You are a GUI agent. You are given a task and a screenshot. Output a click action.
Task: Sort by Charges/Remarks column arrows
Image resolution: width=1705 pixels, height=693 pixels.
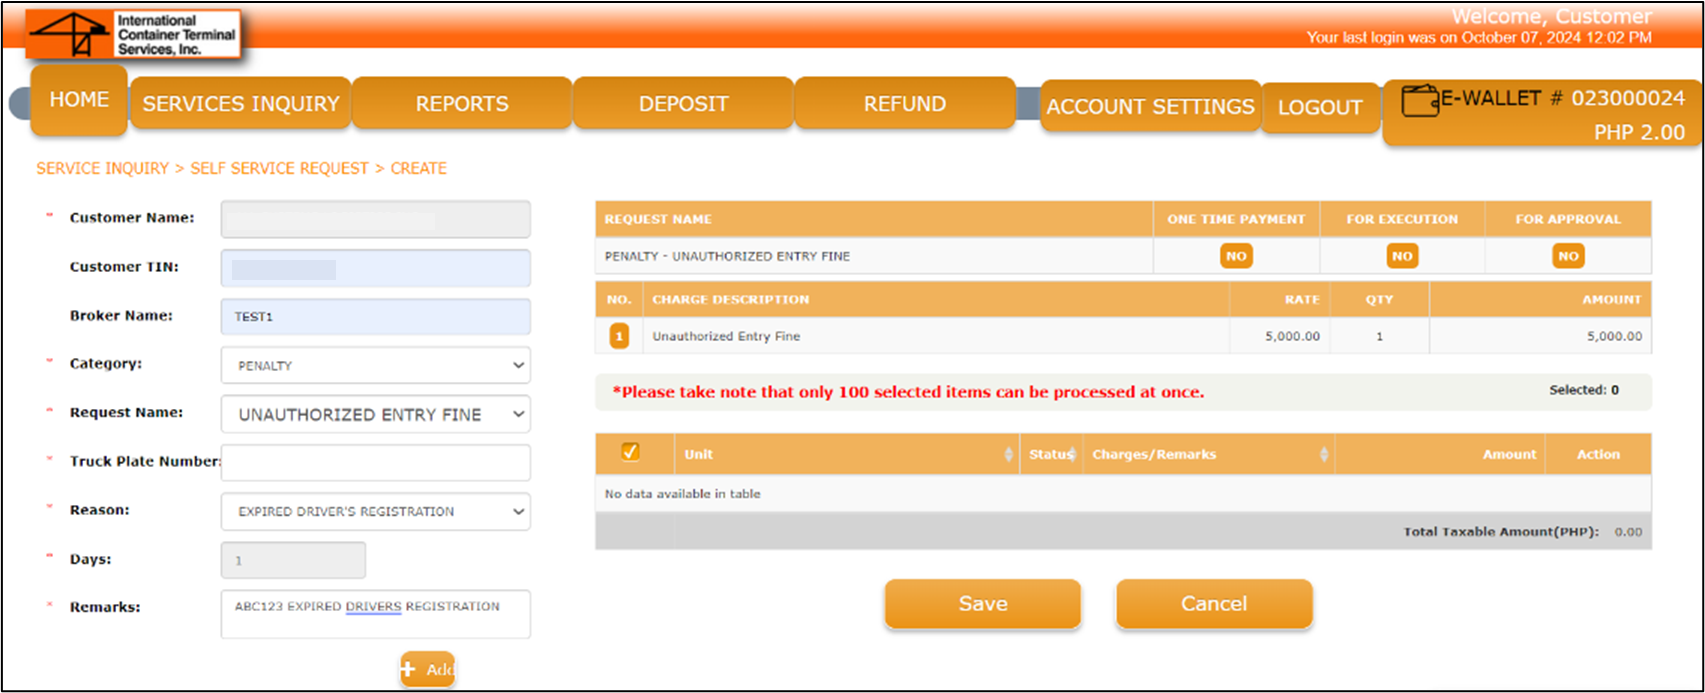(1323, 455)
